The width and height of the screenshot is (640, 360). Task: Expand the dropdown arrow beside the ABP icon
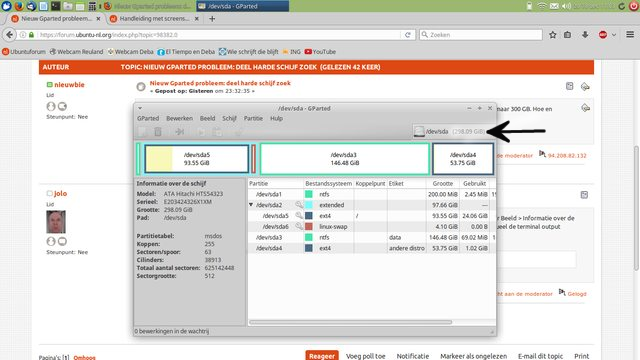(x=613, y=35)
